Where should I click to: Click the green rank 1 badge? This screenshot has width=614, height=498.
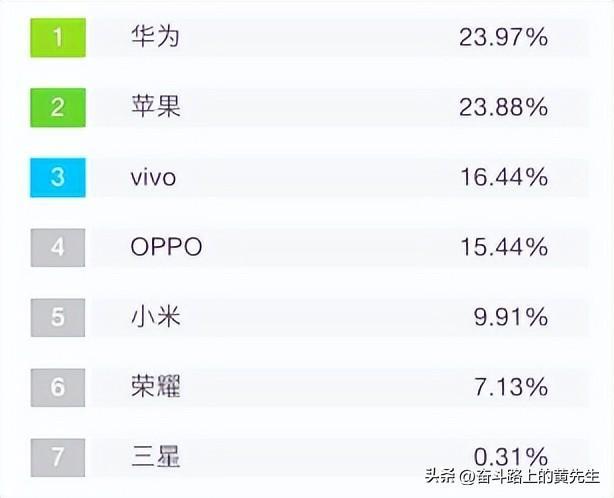tap(57, 38)
